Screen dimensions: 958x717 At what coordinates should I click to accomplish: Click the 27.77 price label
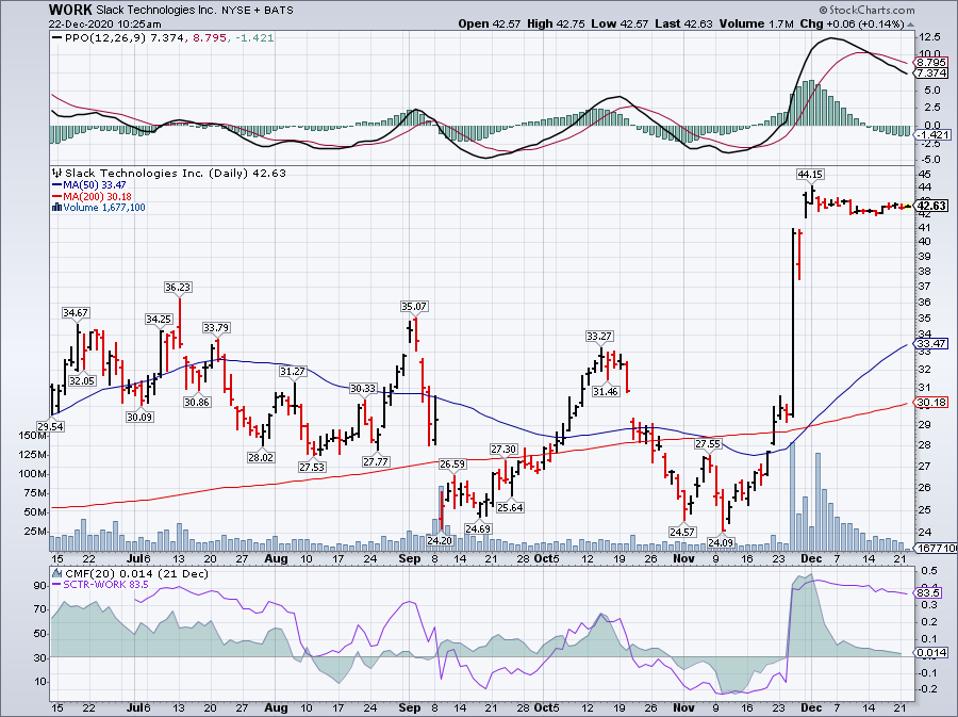tap(376, 462)
